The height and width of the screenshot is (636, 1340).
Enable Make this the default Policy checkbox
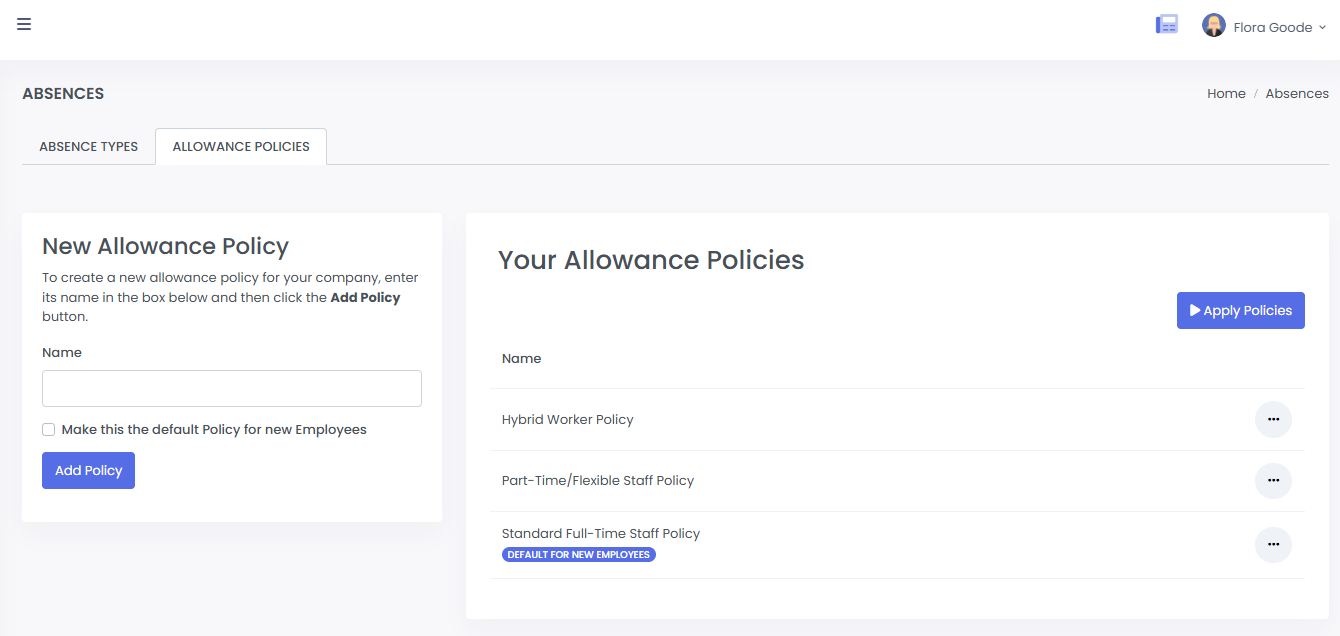[x=48, y=429]
